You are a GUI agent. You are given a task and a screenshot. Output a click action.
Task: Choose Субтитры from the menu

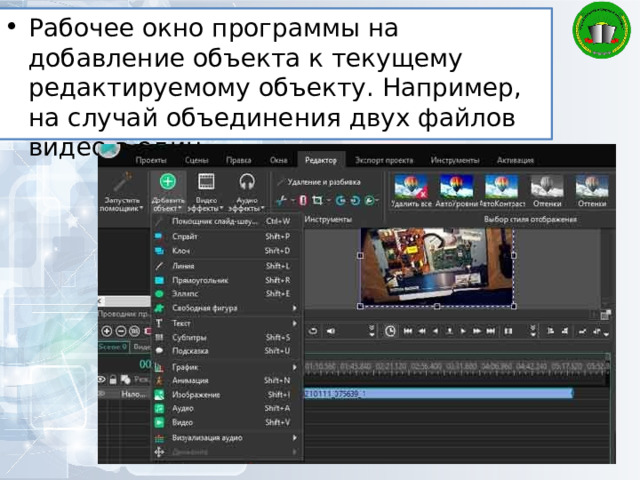[227, 338]
